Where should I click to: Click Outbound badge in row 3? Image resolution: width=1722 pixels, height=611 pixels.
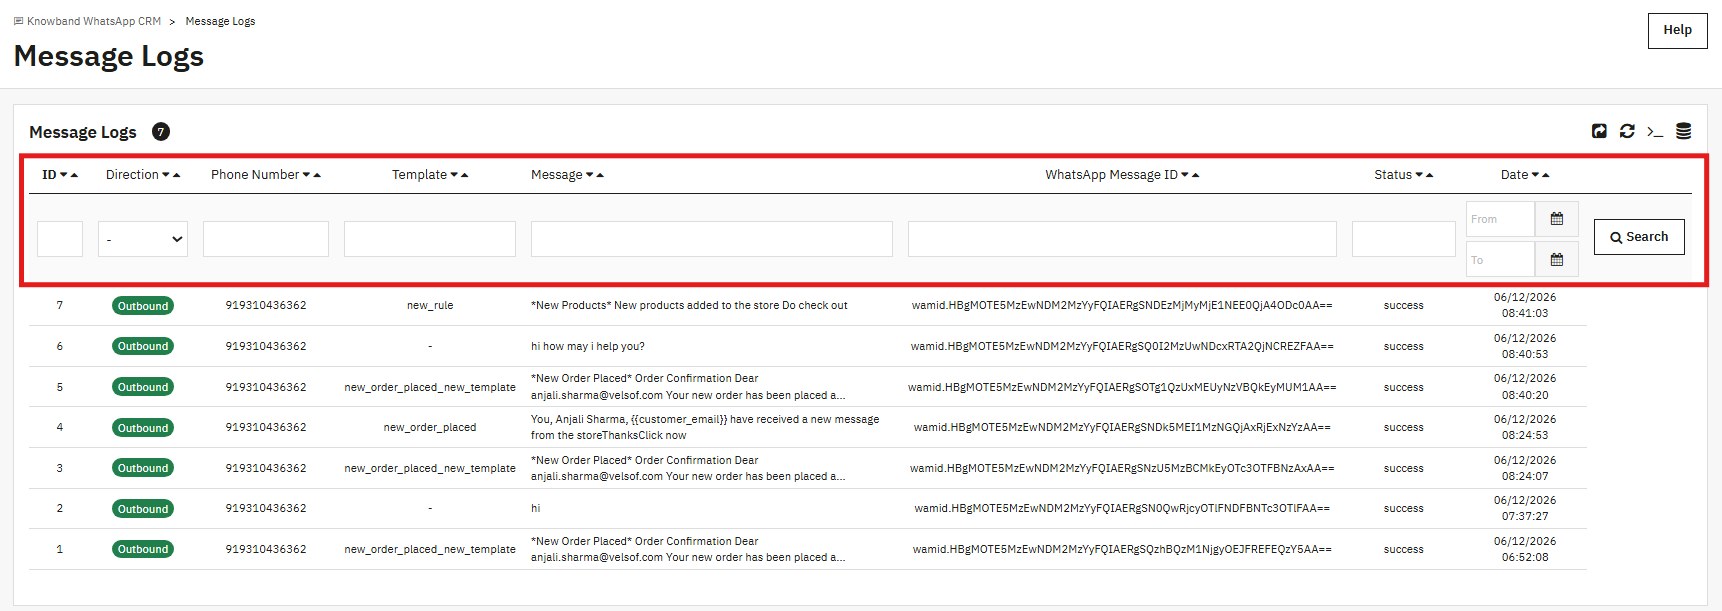143,468
